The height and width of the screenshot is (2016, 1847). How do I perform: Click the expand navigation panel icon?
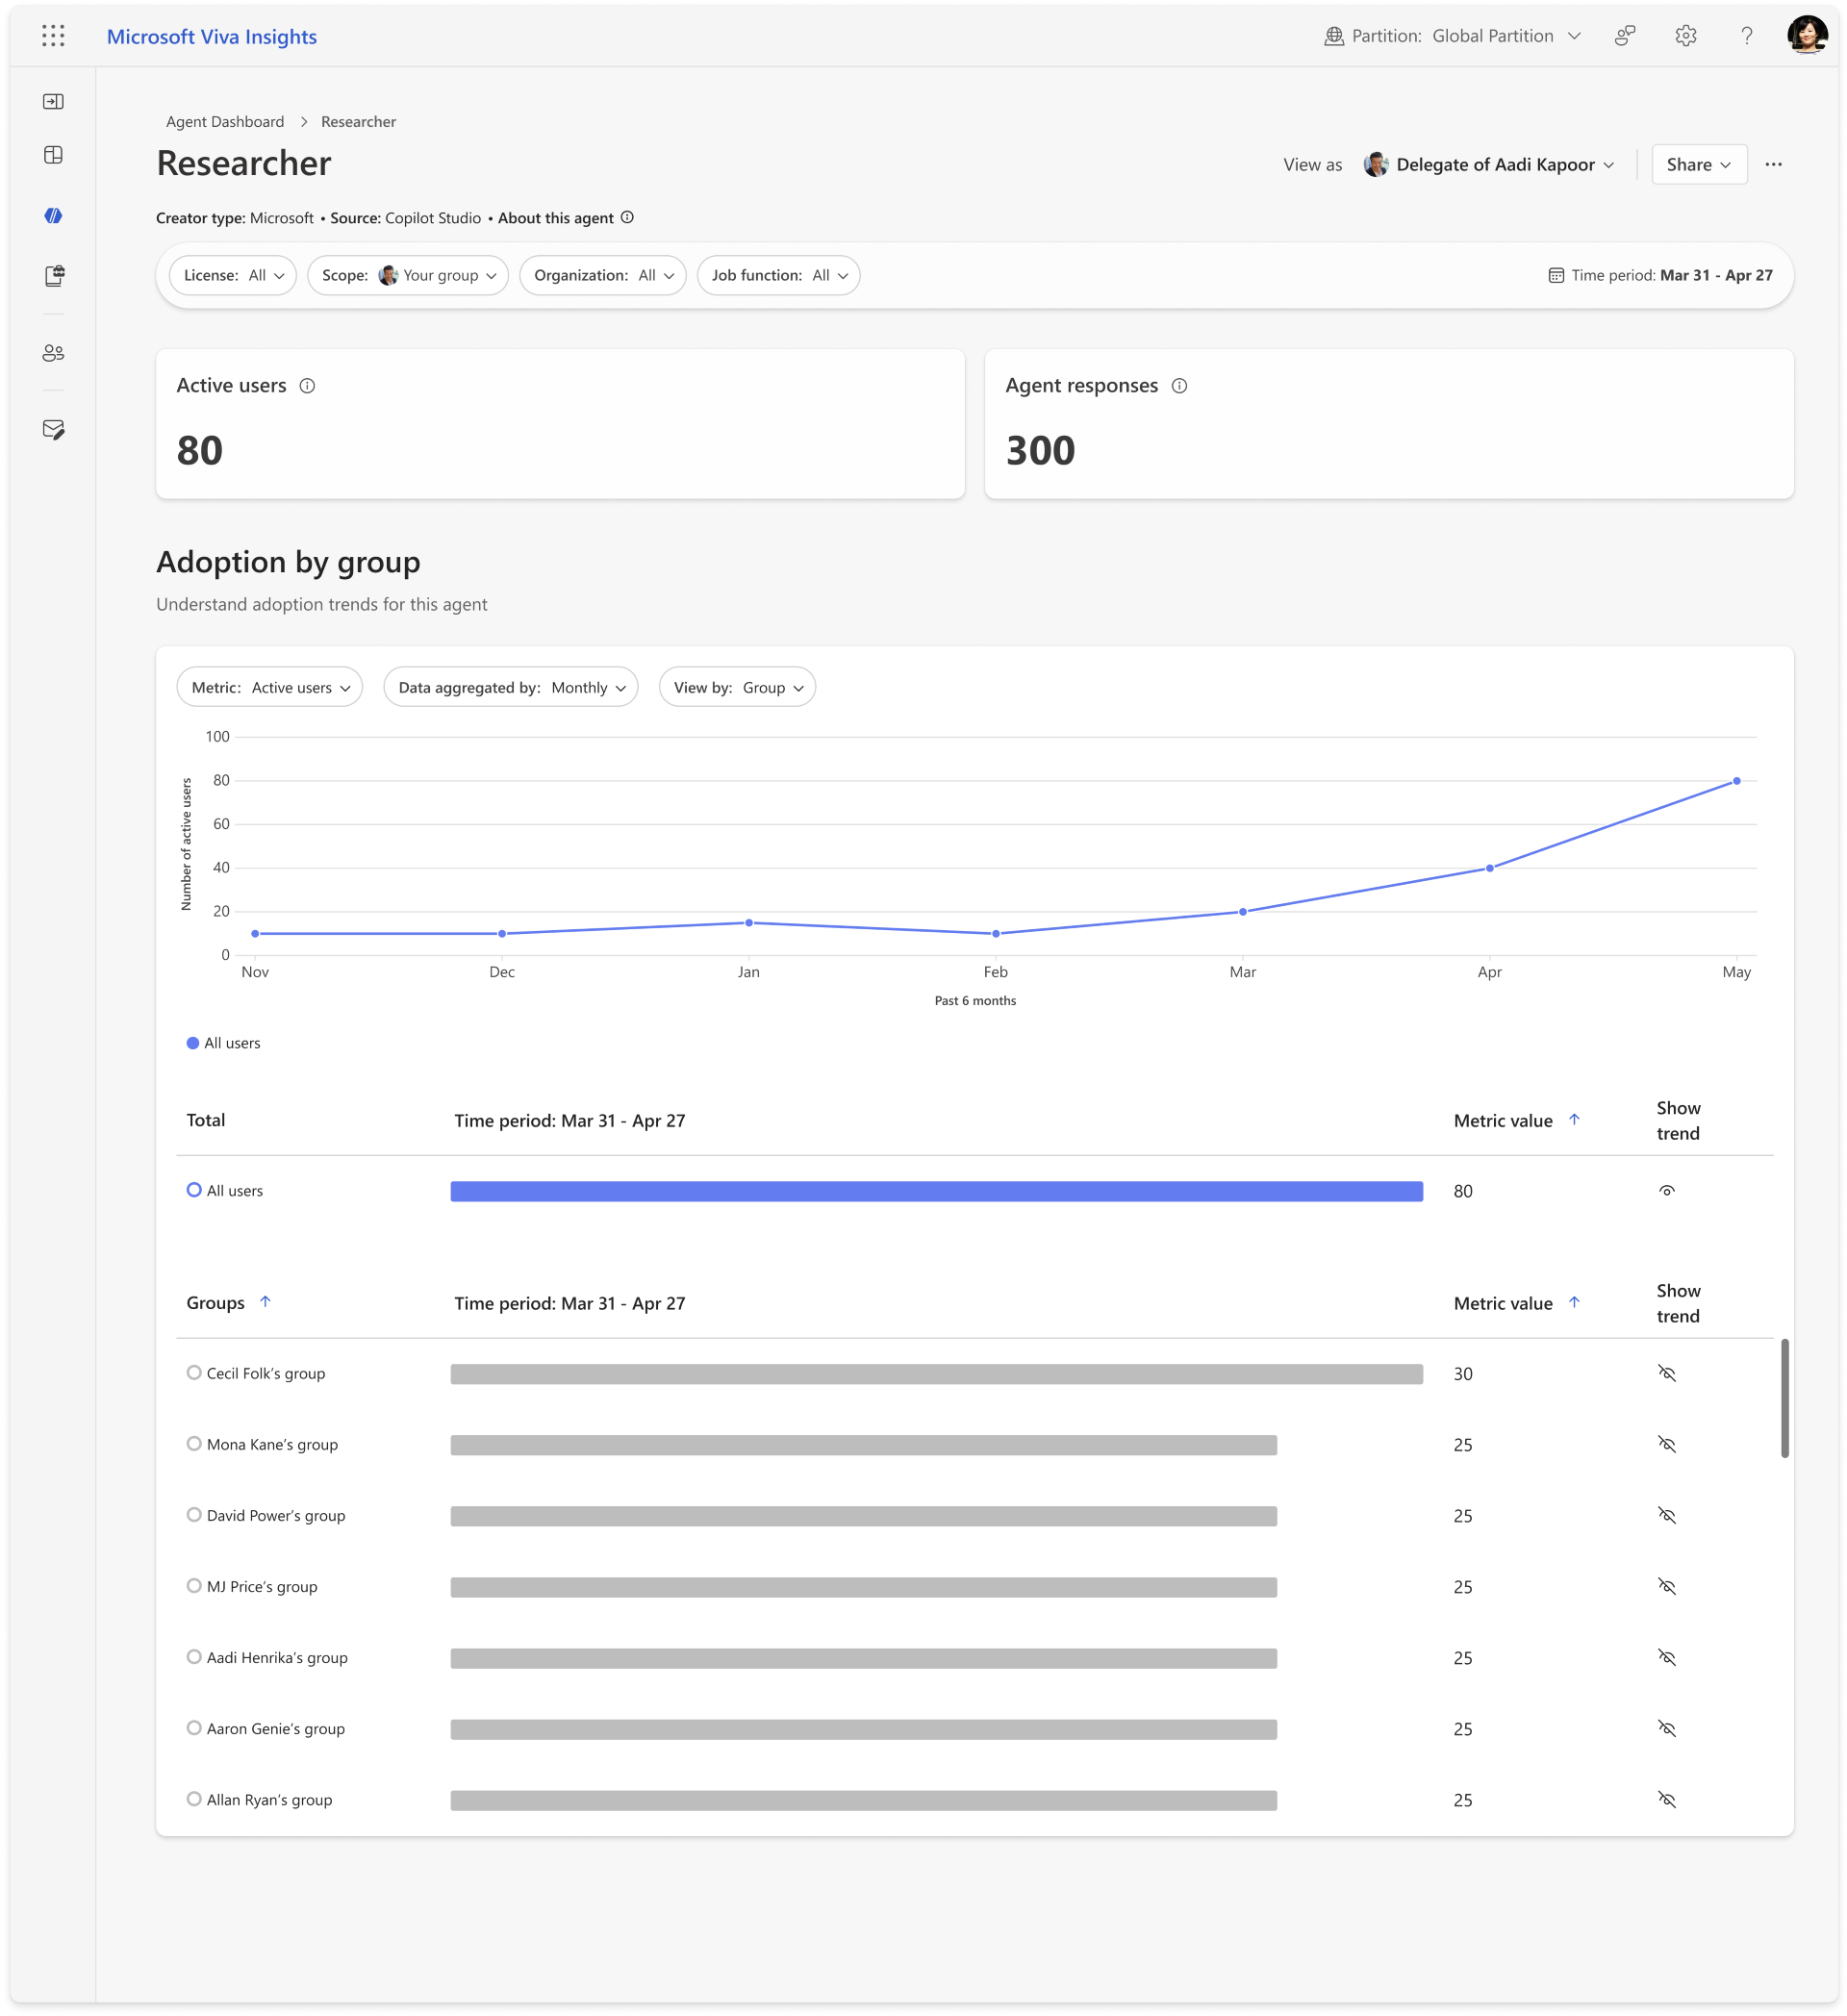54,101
